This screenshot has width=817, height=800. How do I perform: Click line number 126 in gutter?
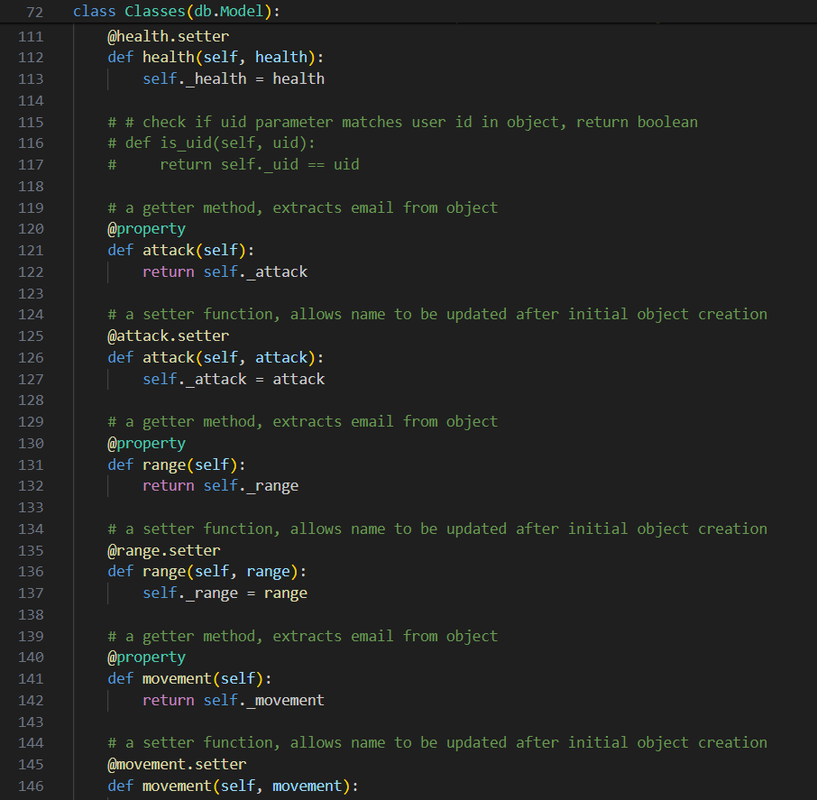click(x=31, y=358)
